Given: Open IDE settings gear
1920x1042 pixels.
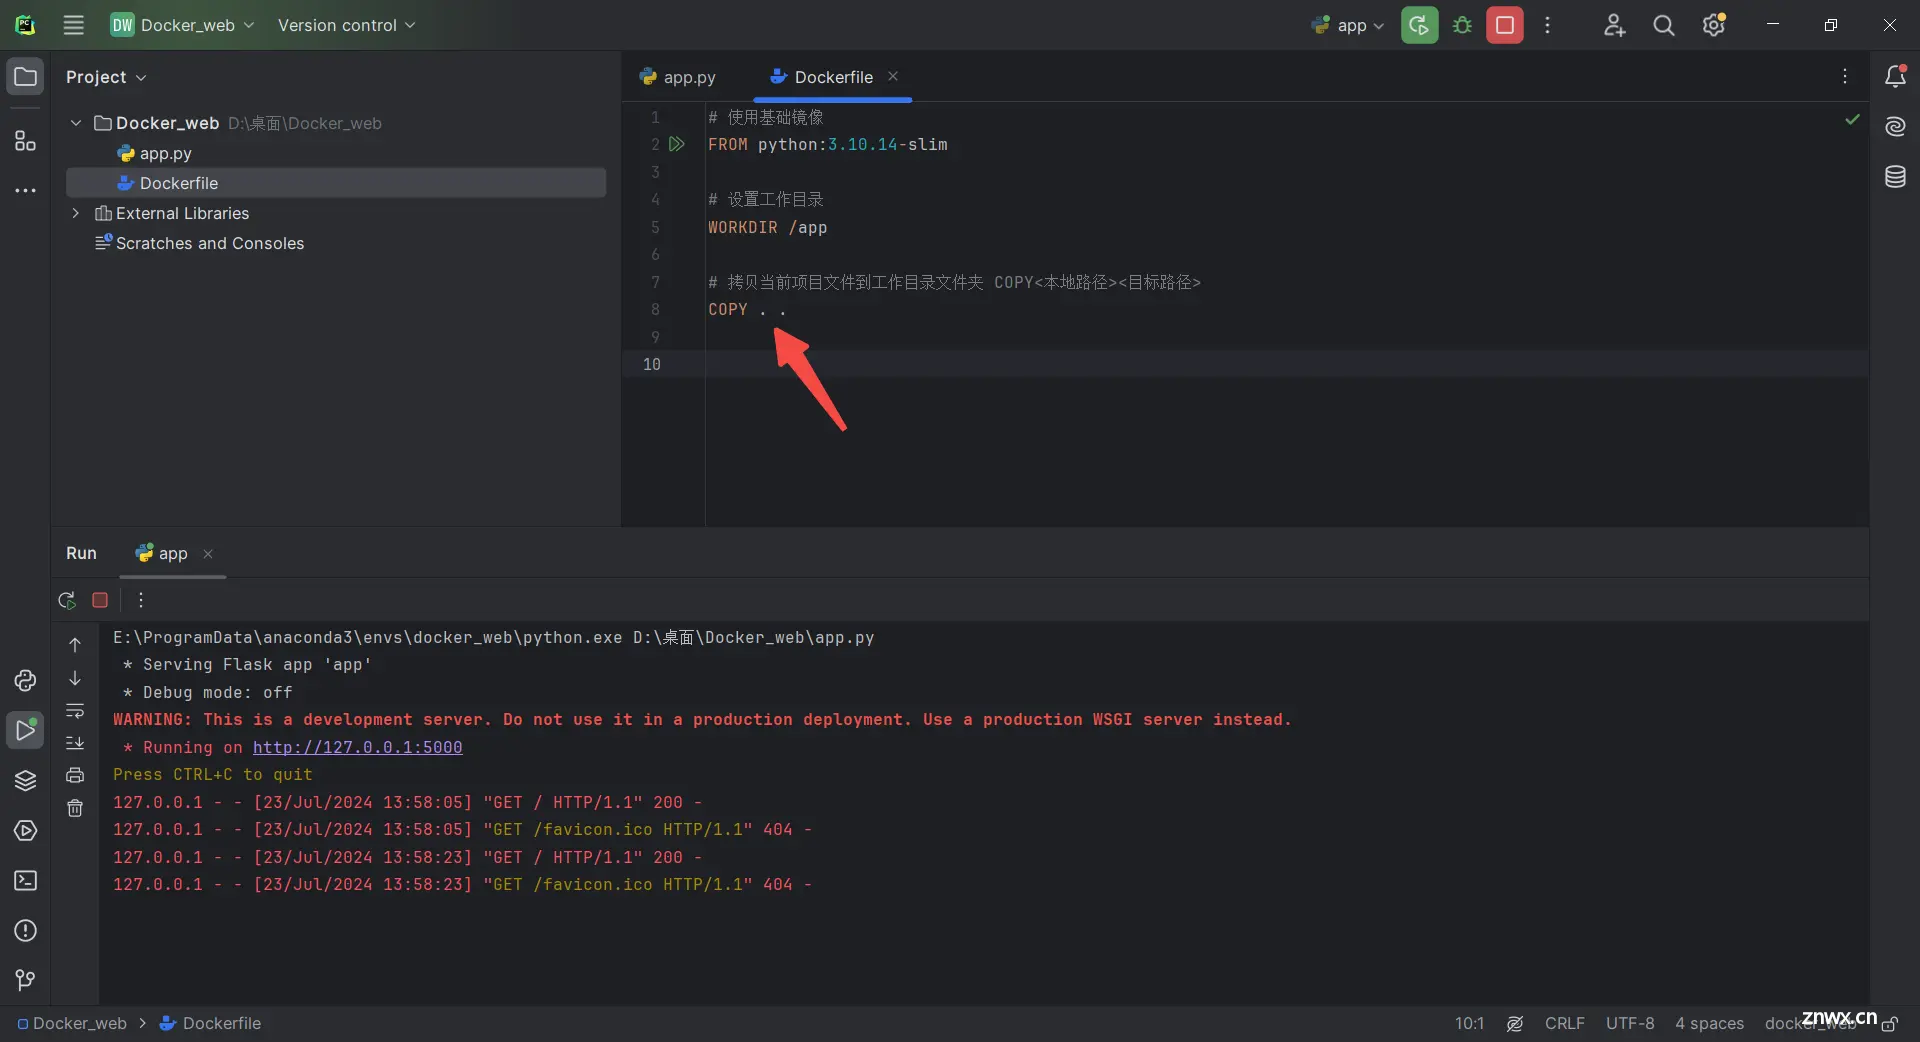Looking at the screenshot, I should point(1713,25).
